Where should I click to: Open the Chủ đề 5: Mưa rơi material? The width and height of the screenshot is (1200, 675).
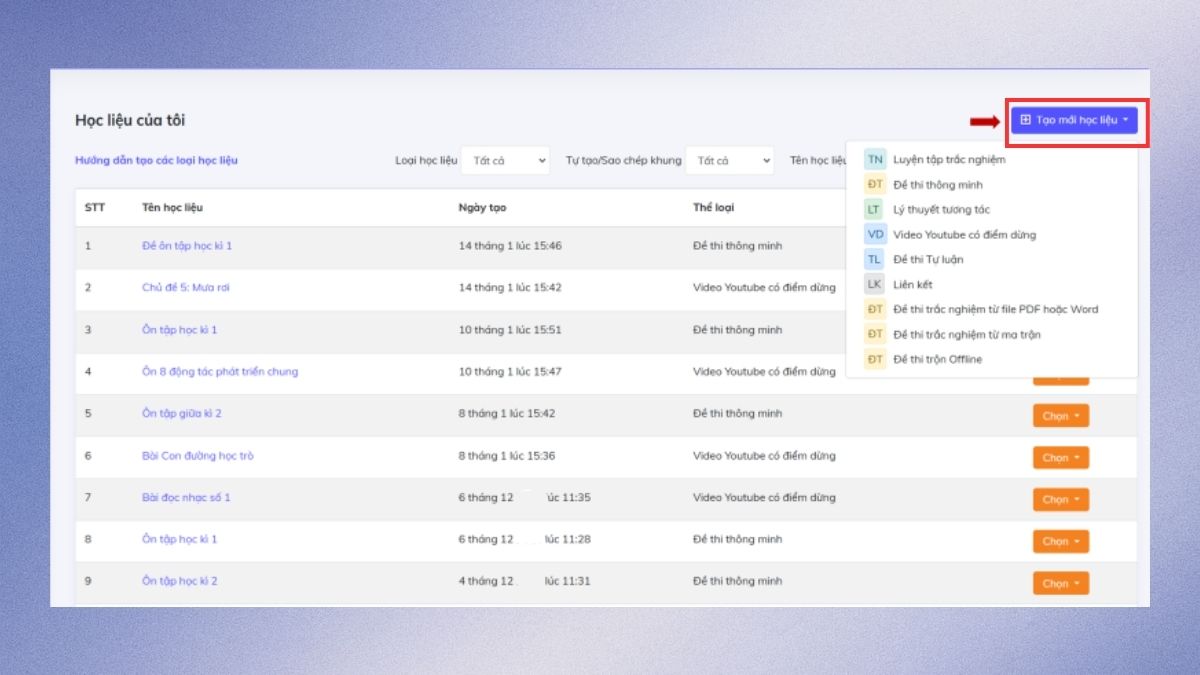[186, 287]
